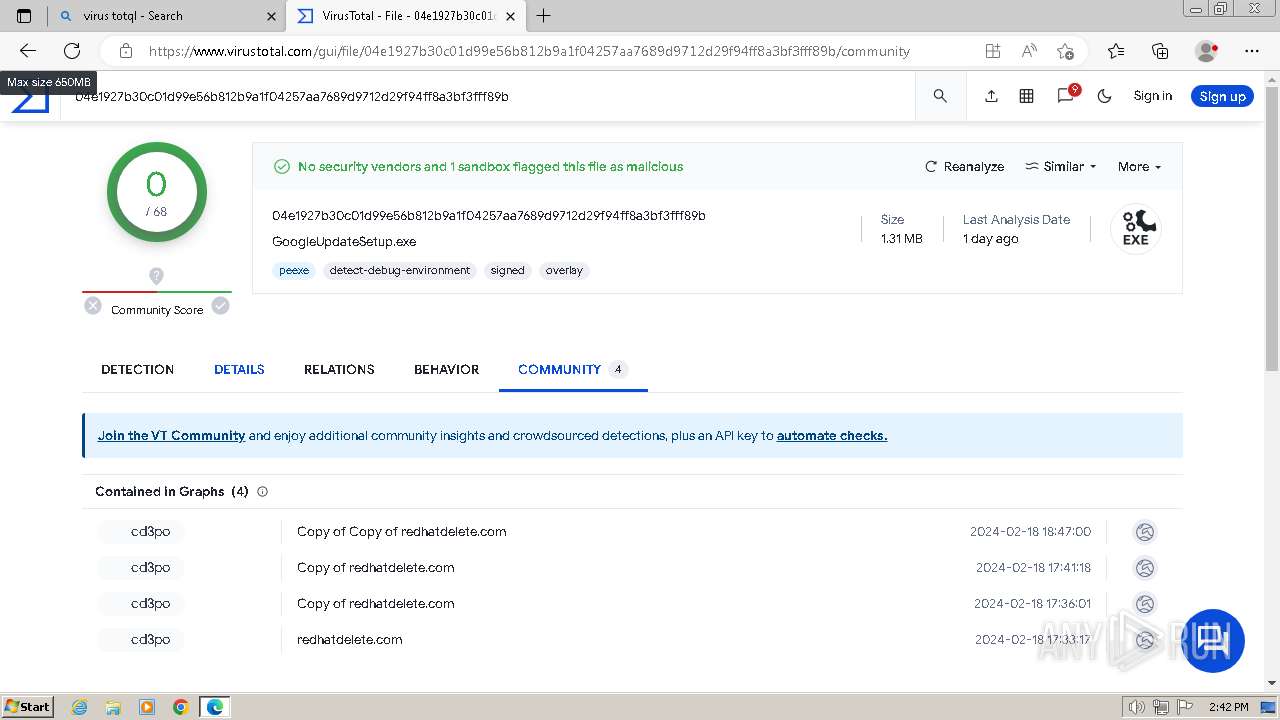Switch to the DETAILS tab
The width and height of the screenshot is (1280, 720).
[239, 369]
